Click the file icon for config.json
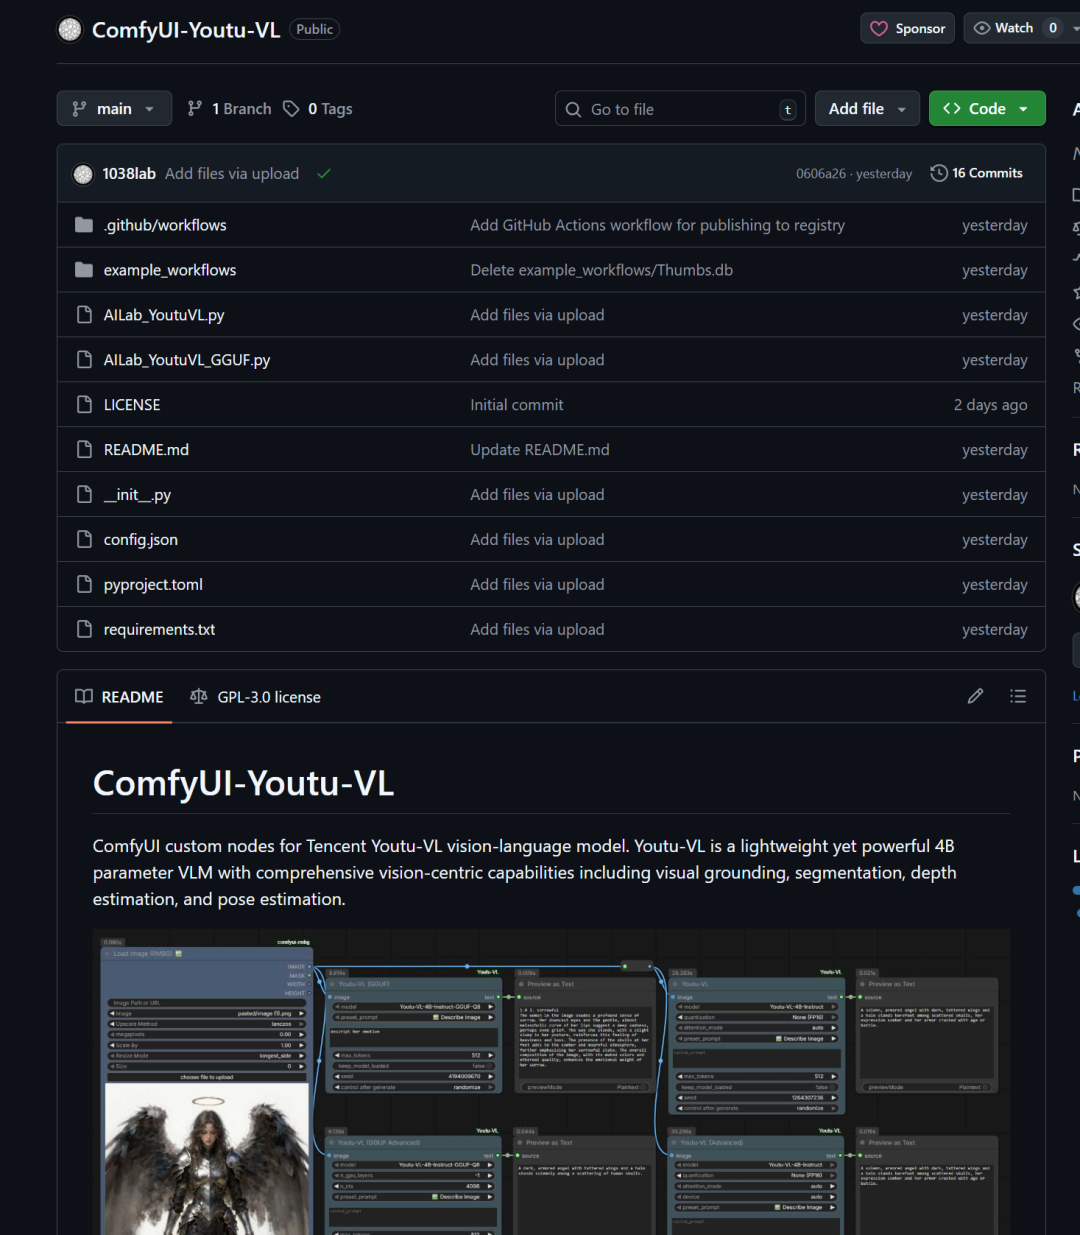 pyautogui.click(x=84, y=540)
